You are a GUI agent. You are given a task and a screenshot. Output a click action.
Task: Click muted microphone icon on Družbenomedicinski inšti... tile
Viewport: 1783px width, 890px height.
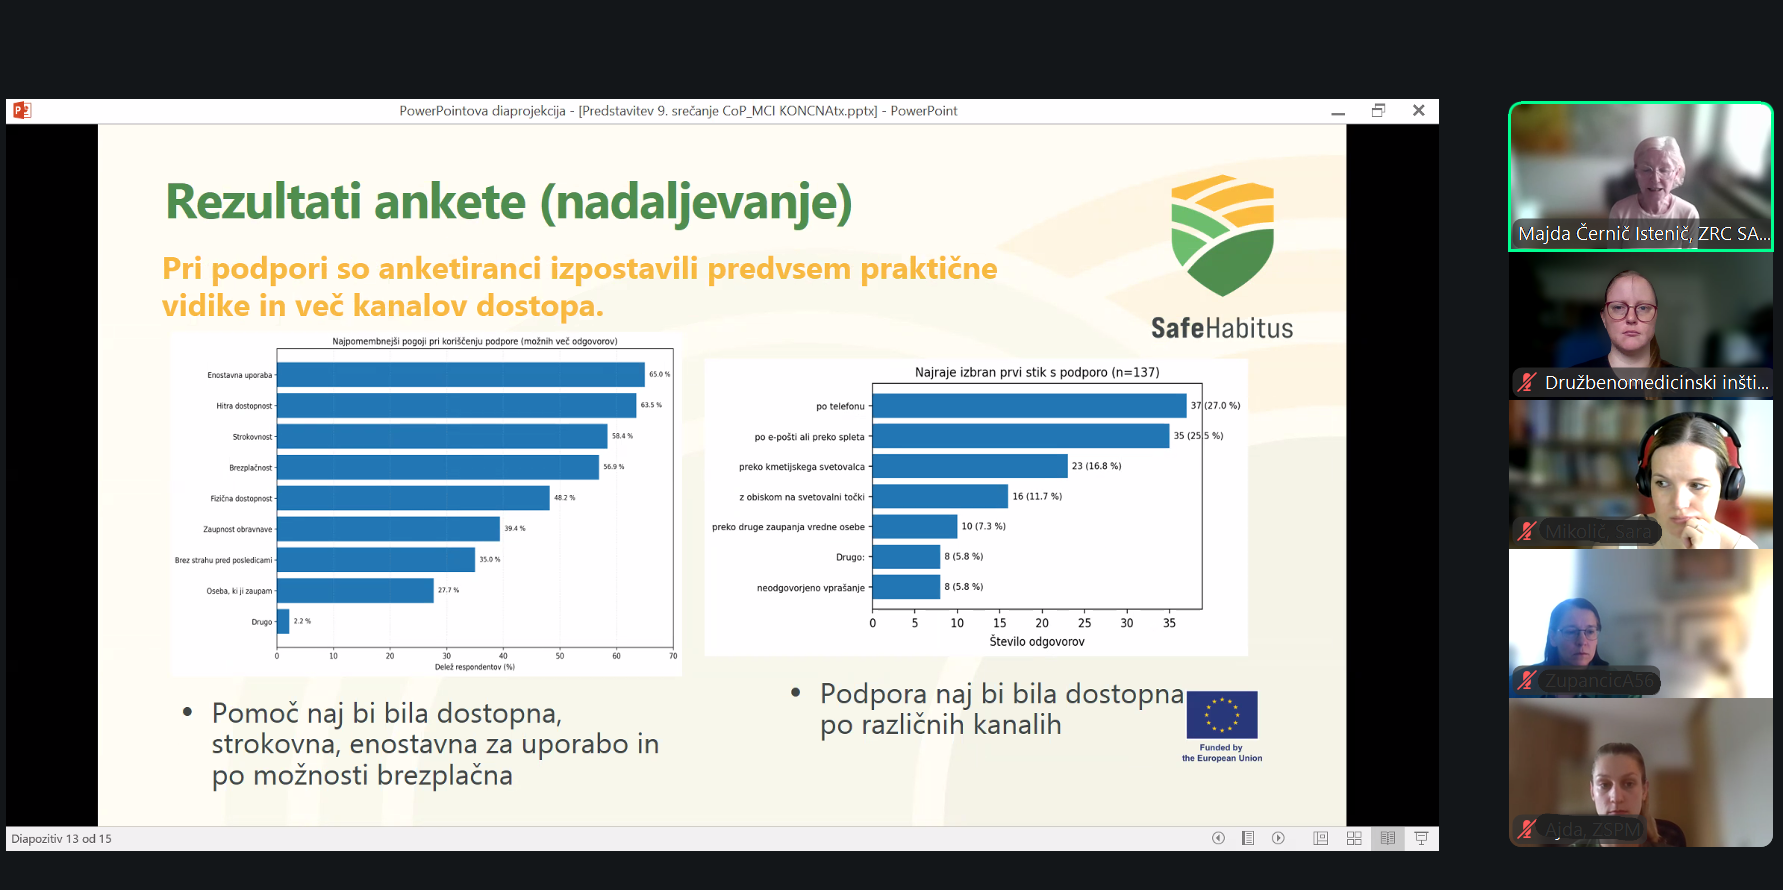click(x=1526, y=382)
